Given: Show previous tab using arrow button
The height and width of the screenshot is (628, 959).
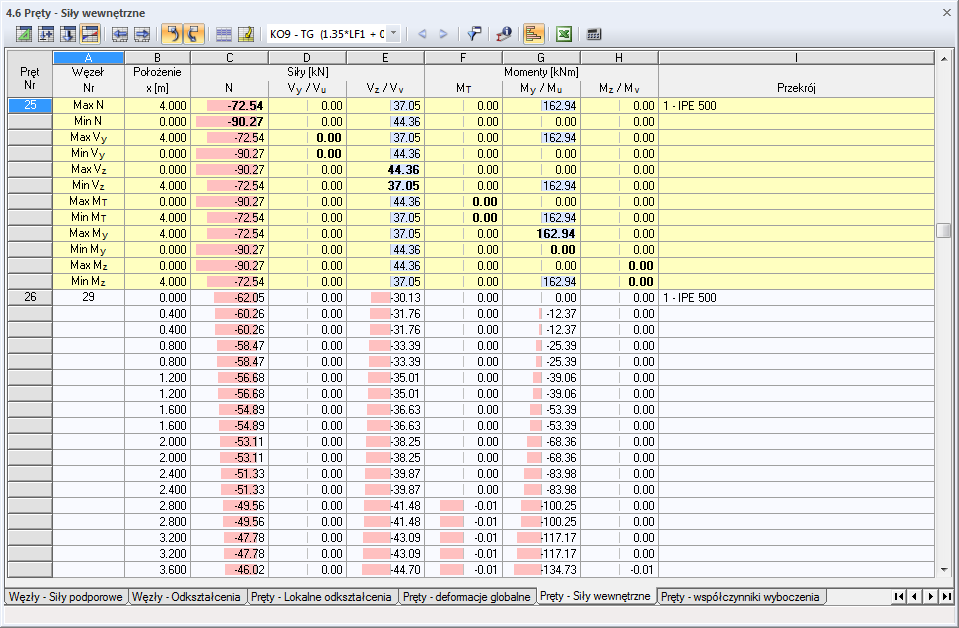Looking at the screenshot, I should pos(914,596).
